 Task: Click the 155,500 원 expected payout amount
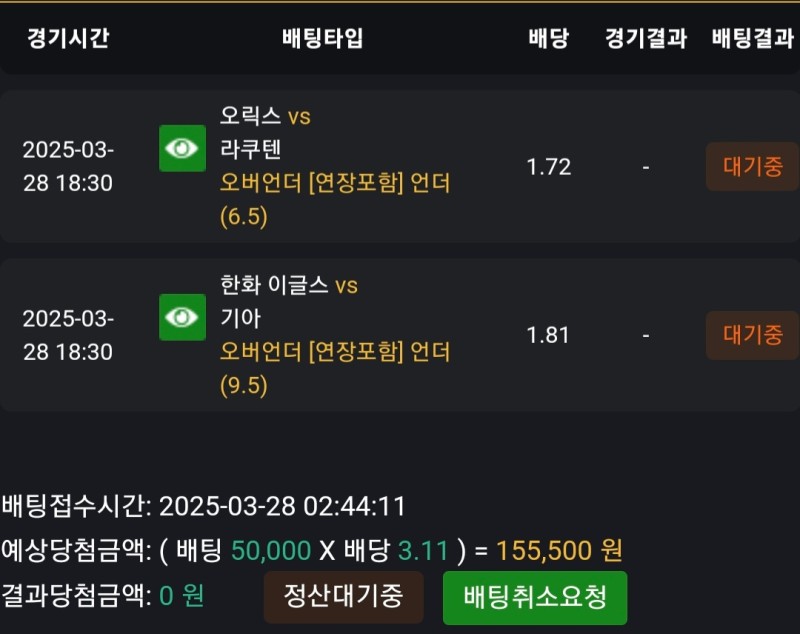559,550
